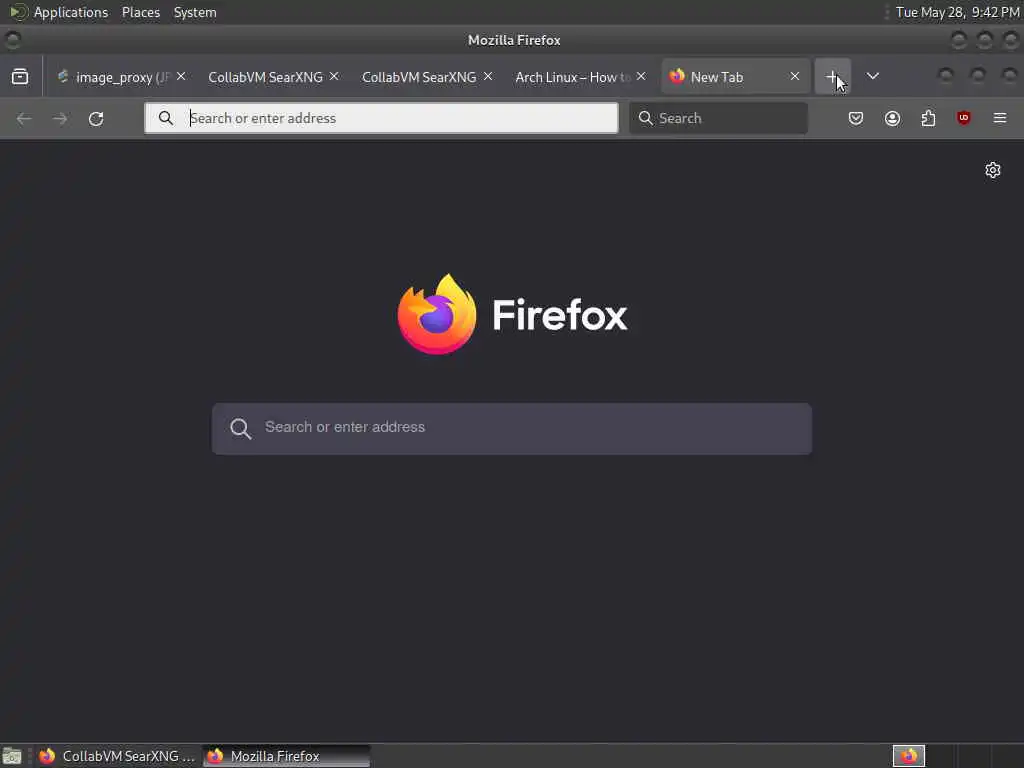Screen dimensions: 1024x768
Task: Open the System menu
Action: pyautogui.click(x=195, y=12)
